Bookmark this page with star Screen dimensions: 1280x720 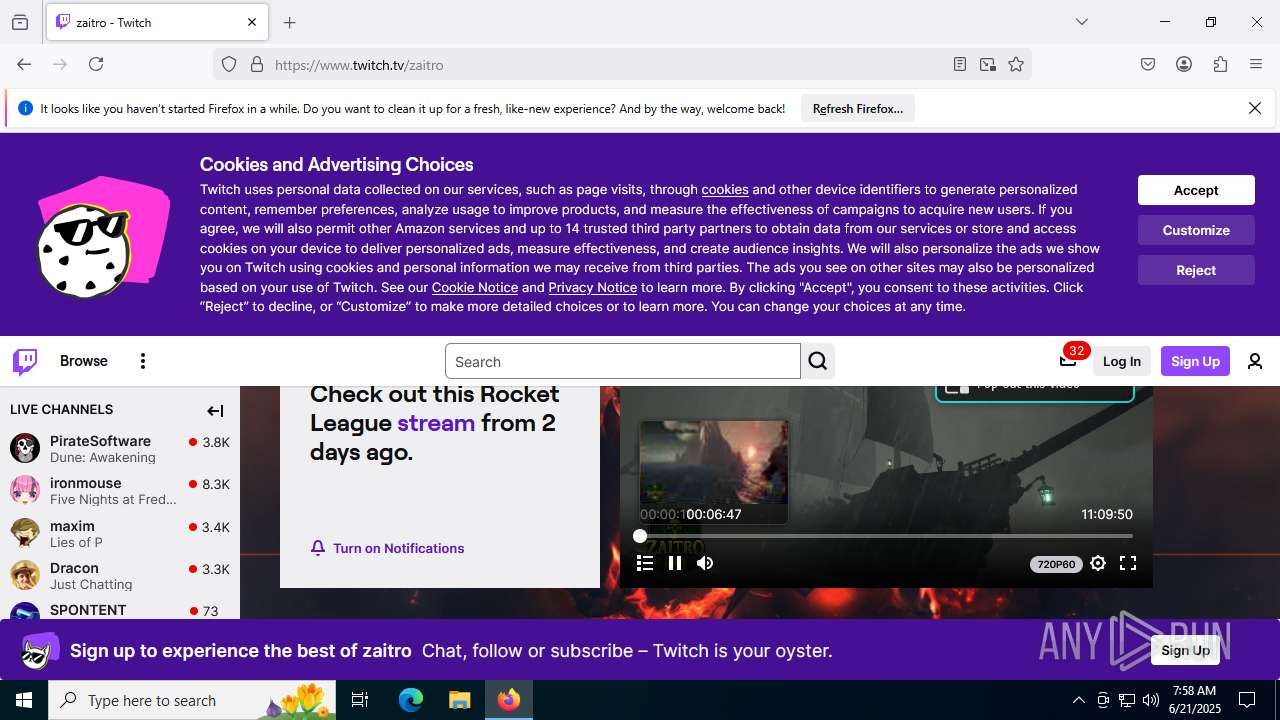coord(1016,64)
